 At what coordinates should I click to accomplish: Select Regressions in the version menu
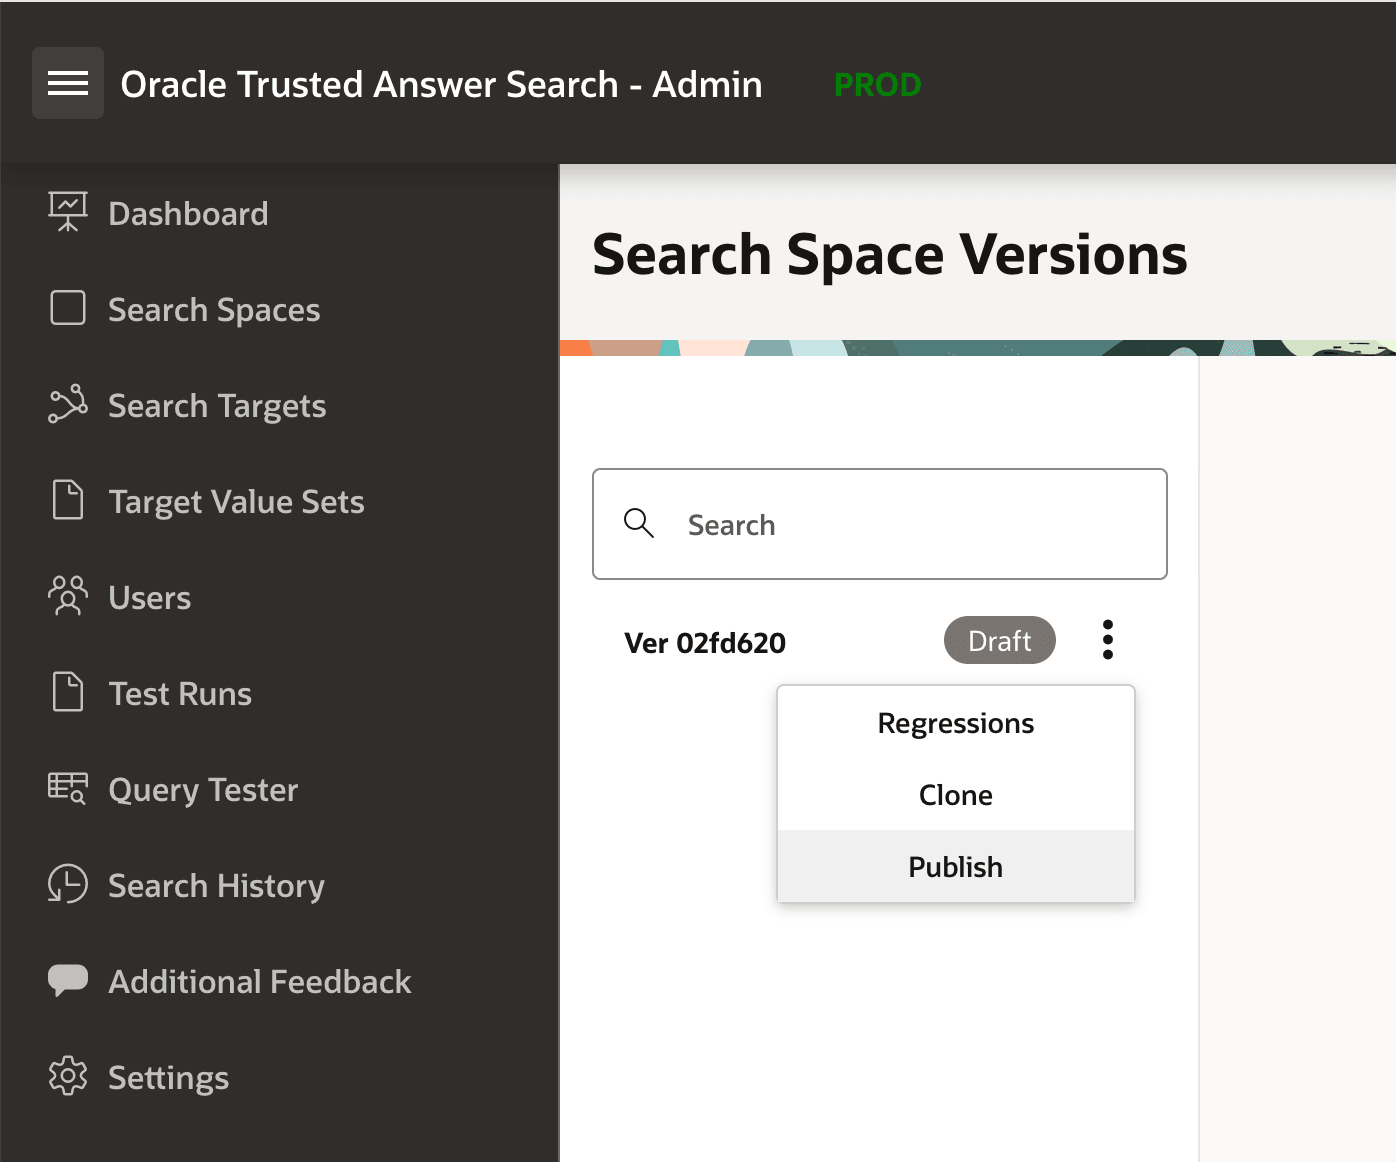coord(955,723)
